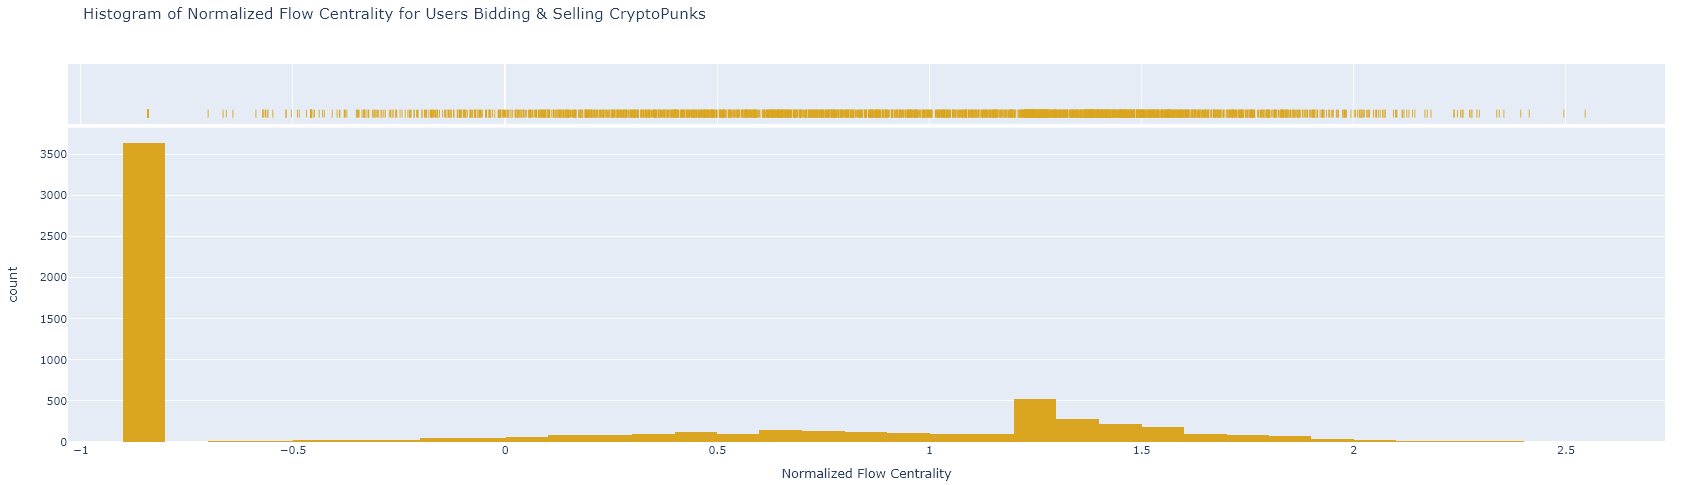Click the 1000 y-axis tick label
Viewport: 1683px width, 485px height.
tap(53, 360)
